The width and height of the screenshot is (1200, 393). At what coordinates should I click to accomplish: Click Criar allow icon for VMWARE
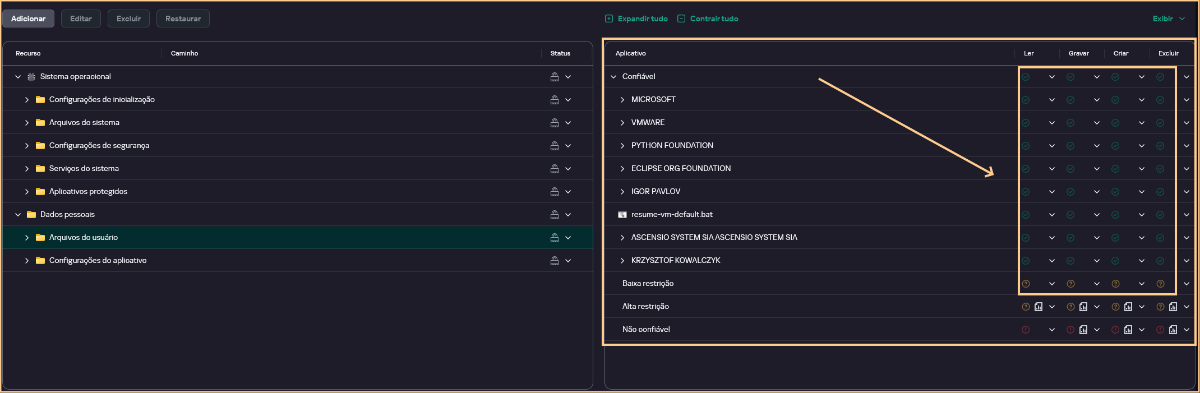coord(1115,123)
